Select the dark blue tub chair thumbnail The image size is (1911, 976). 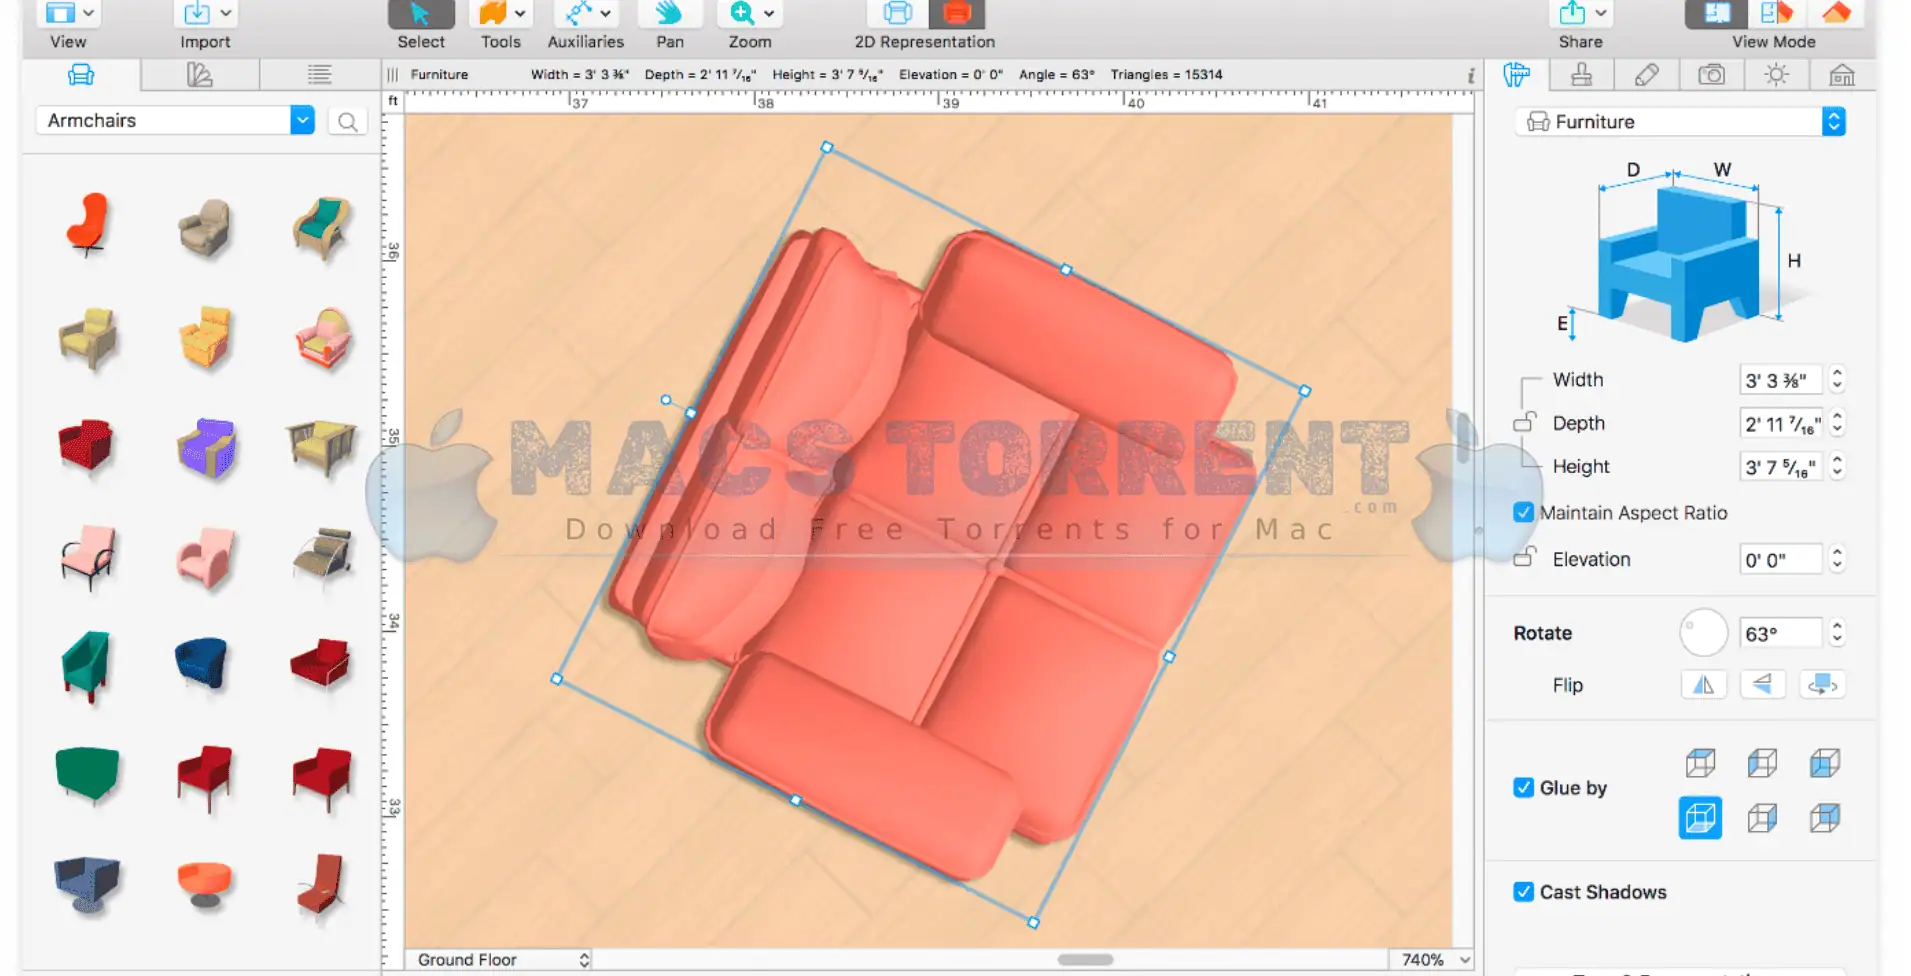203,662
